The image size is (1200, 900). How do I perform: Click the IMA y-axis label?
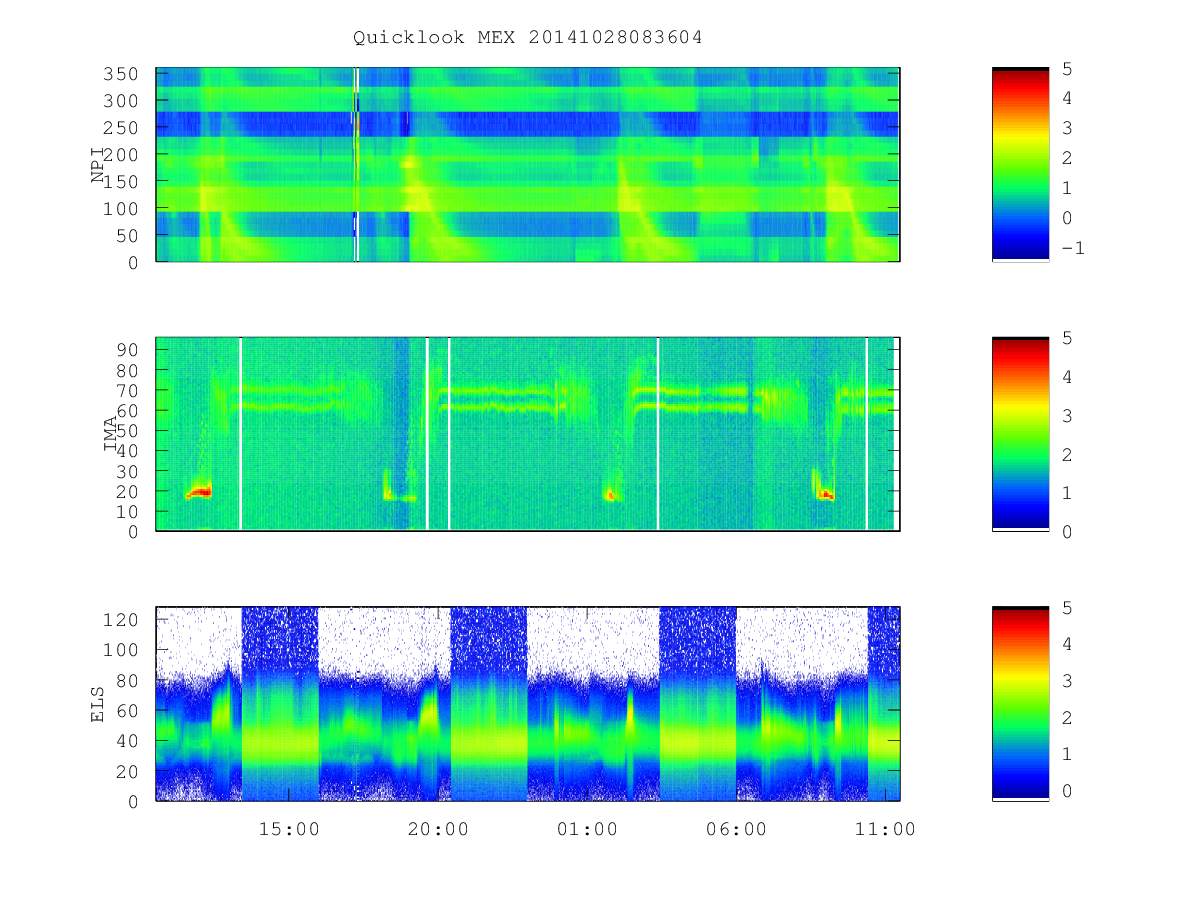pos(110,434)
